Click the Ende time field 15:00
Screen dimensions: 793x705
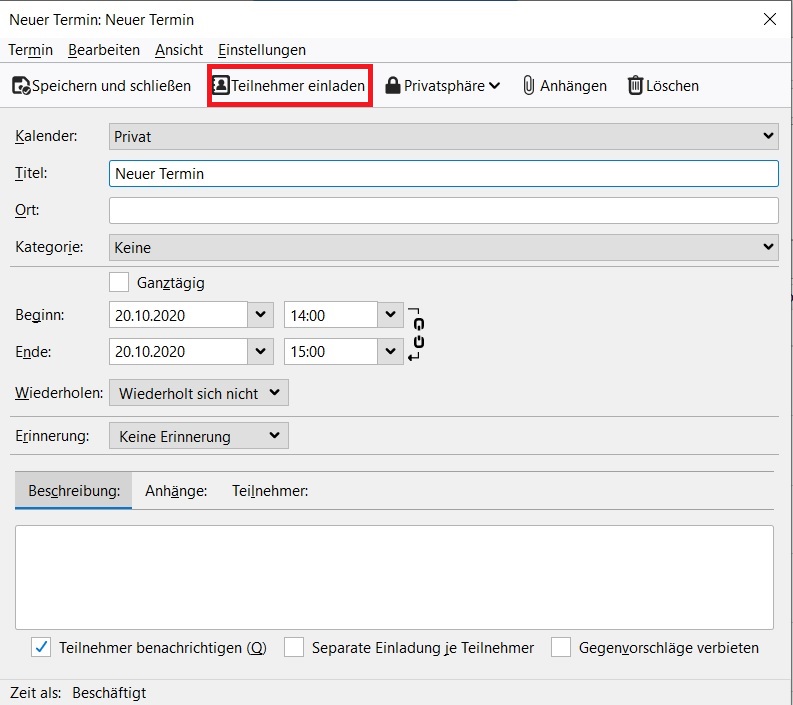tap(331, 351)
